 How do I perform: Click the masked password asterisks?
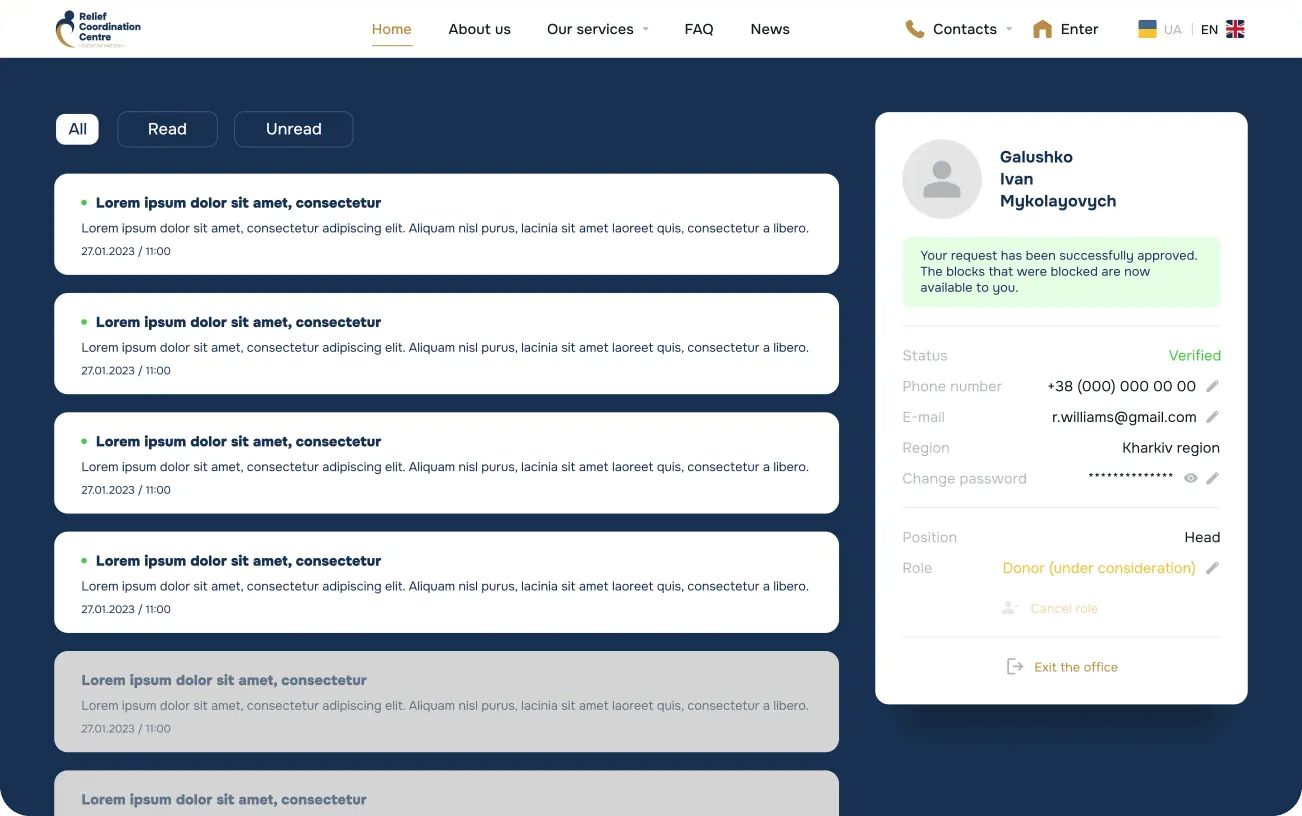pos(1130,477)
